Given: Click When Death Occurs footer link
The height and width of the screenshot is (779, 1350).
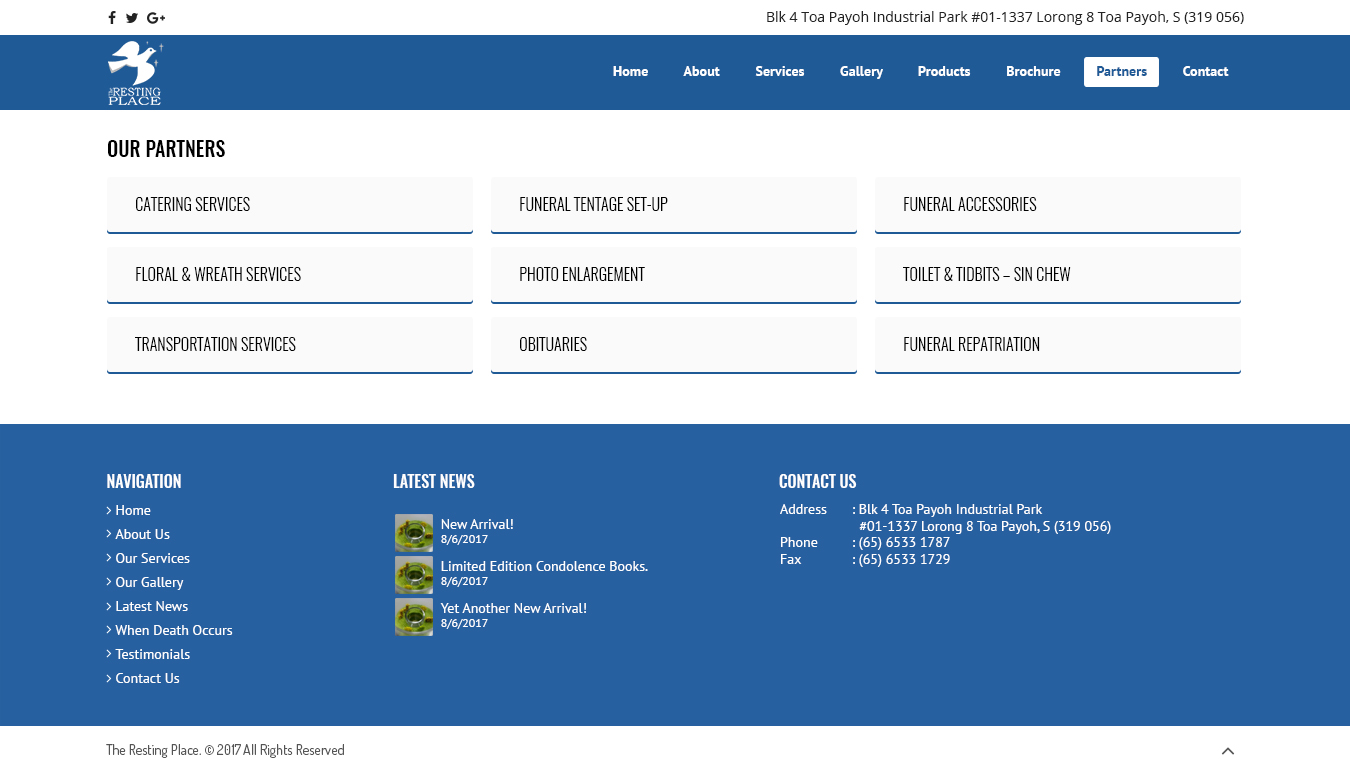Looking at the screenshot, I should click(173, 630).
